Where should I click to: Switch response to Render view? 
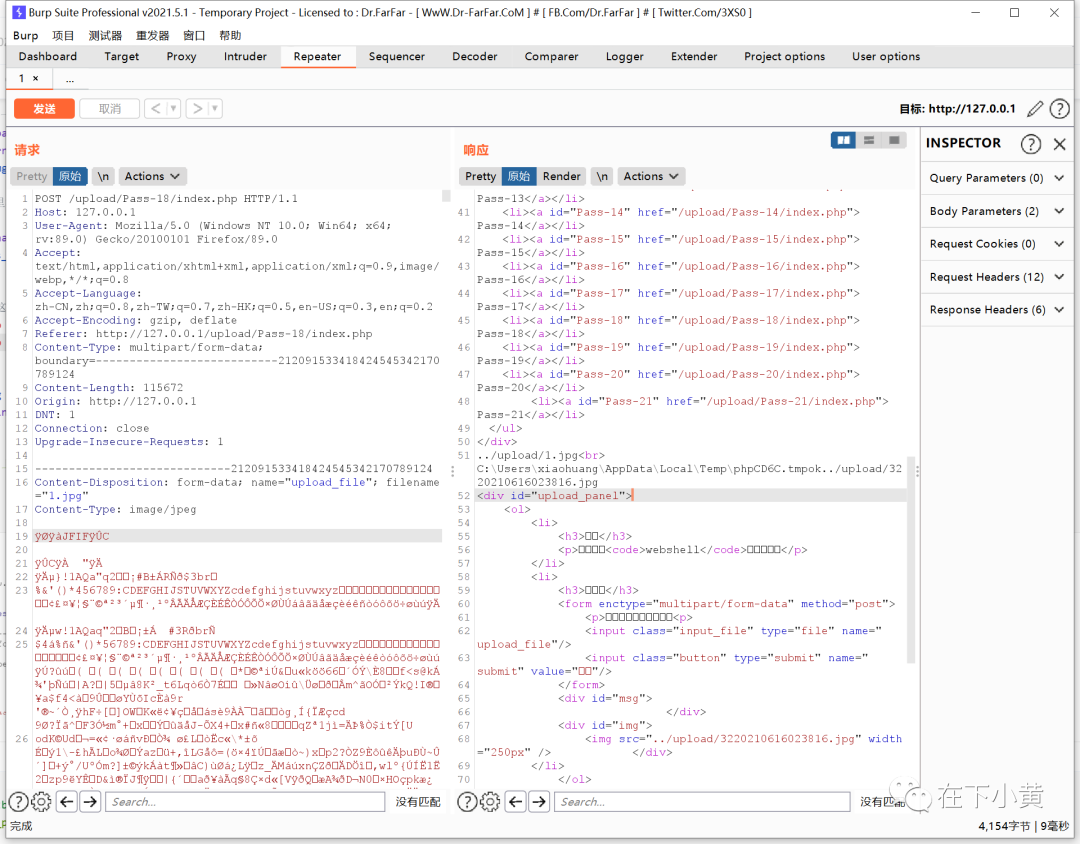(561, 176)
